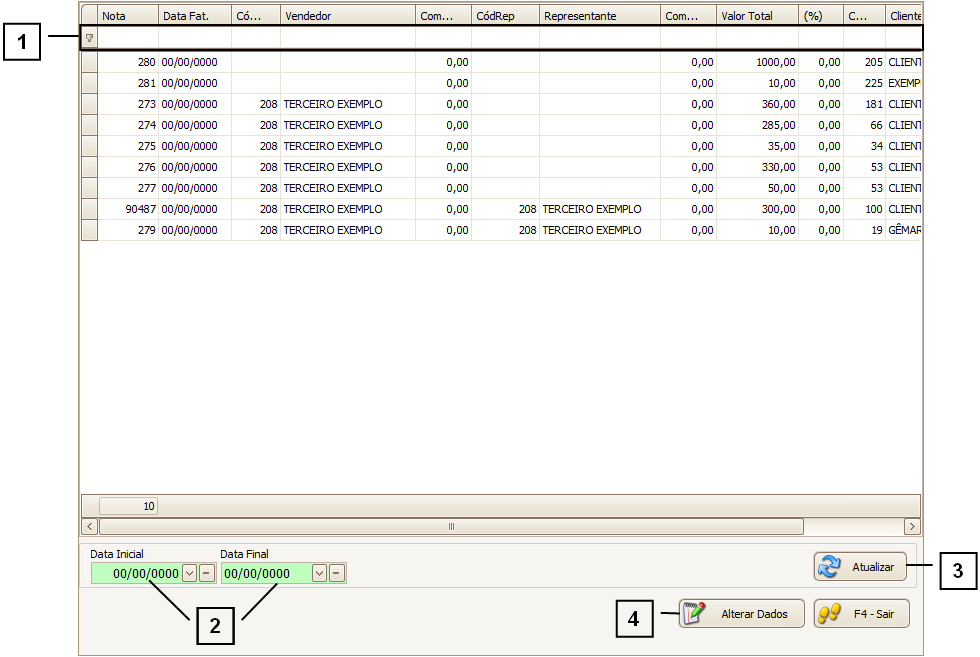Sort by the Nota column header
This screenshot has height=657, width=980.
(x=128, y=16)
